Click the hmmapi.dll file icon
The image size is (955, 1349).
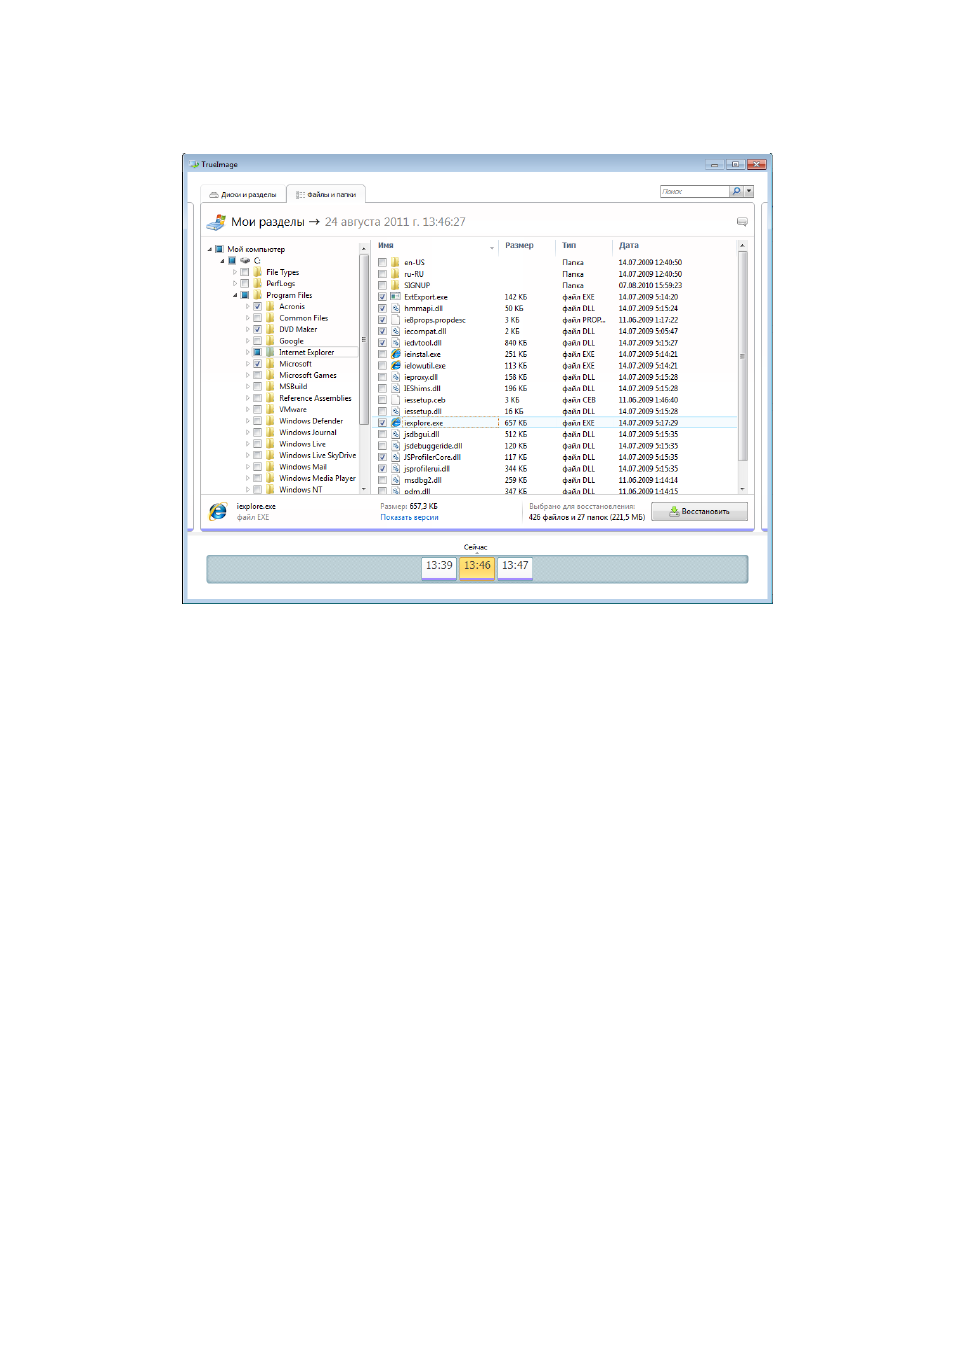(x=396, y=308)
